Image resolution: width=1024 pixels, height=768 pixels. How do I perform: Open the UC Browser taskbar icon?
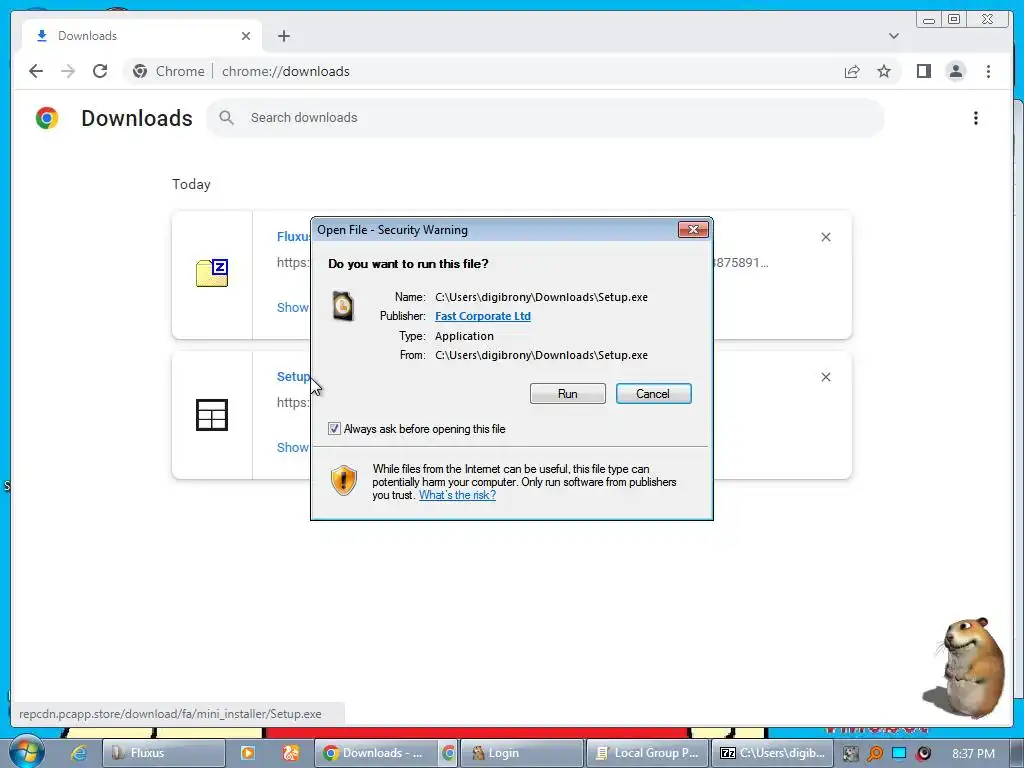point(291,753)
